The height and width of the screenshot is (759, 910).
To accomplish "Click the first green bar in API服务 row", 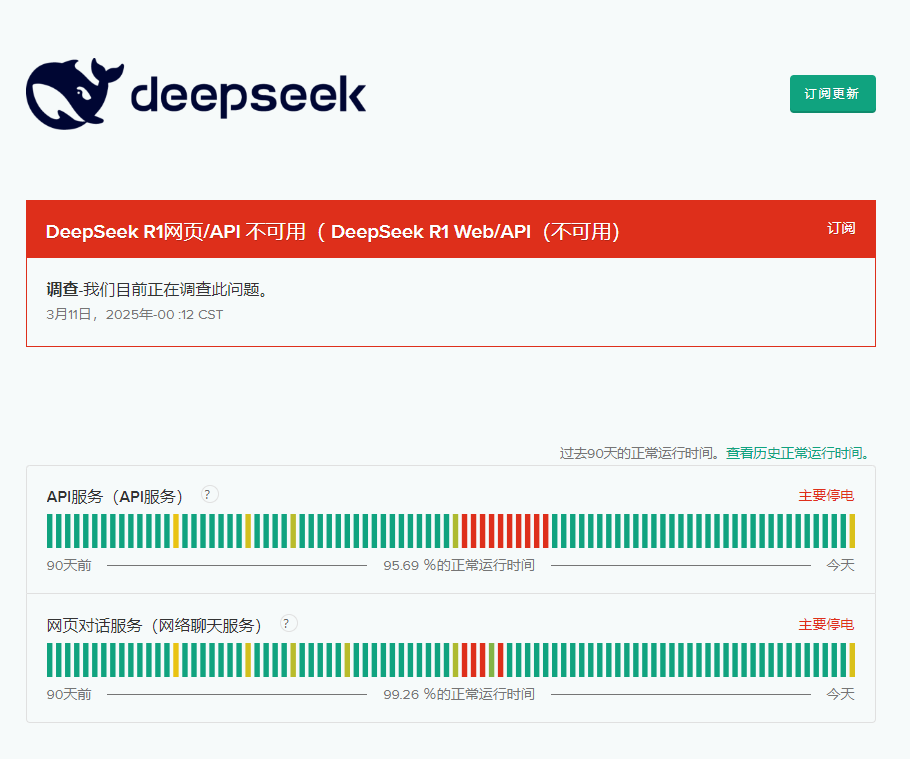I will pyautogui.click(x=50, y=530).
